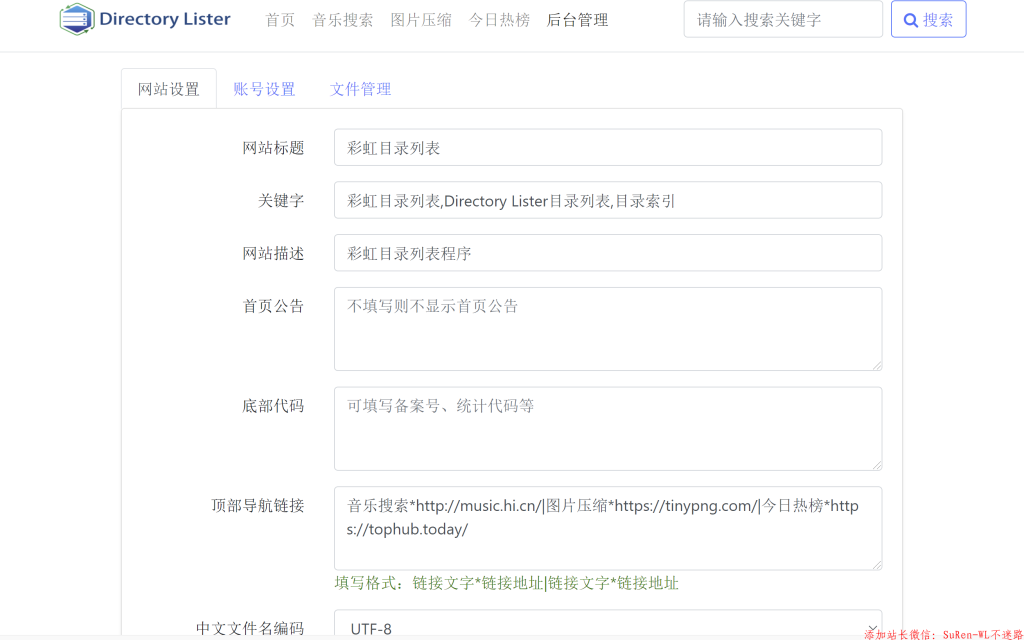Click the 填写格式 hint text
Image resolution: width=1024 pixels, height=640 pixels.
click(507, 583)
